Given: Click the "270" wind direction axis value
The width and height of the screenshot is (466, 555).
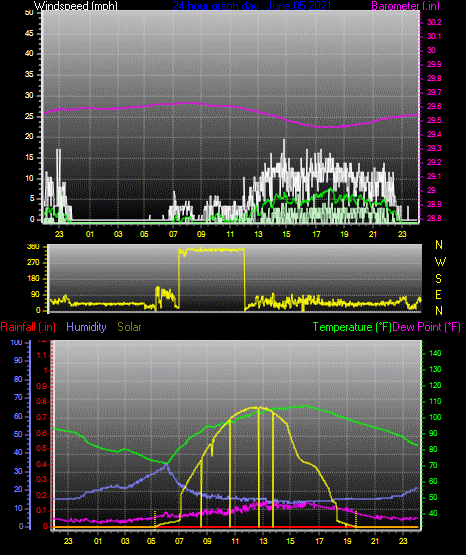Looking at the screenshot, I should pos(33,263).
